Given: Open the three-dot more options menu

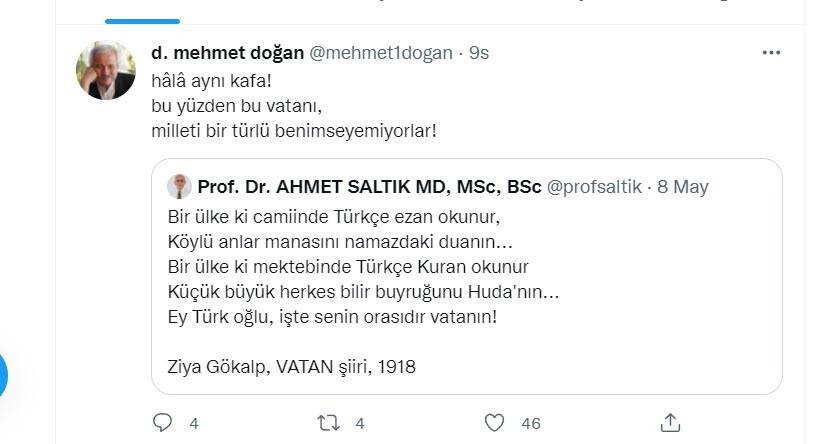Looking at the screenshot, I should 771,52.
